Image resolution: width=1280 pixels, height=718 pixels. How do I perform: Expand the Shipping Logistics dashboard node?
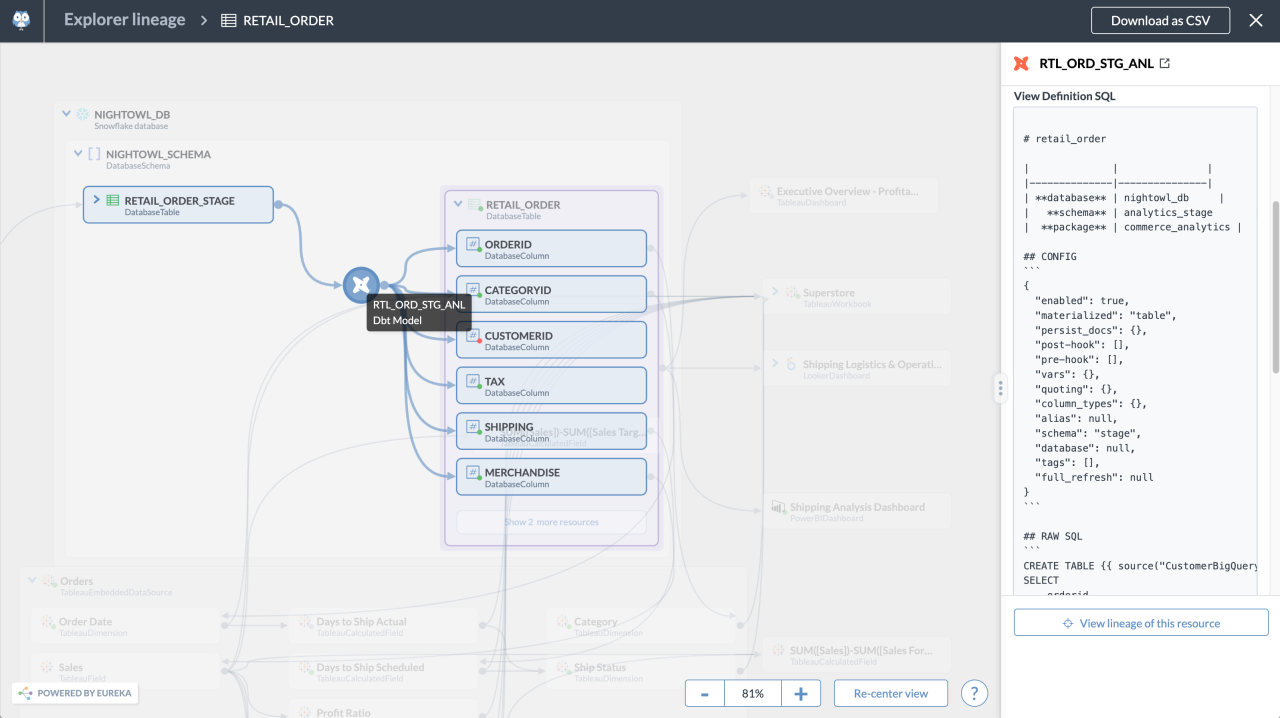(x=774, y=365)
